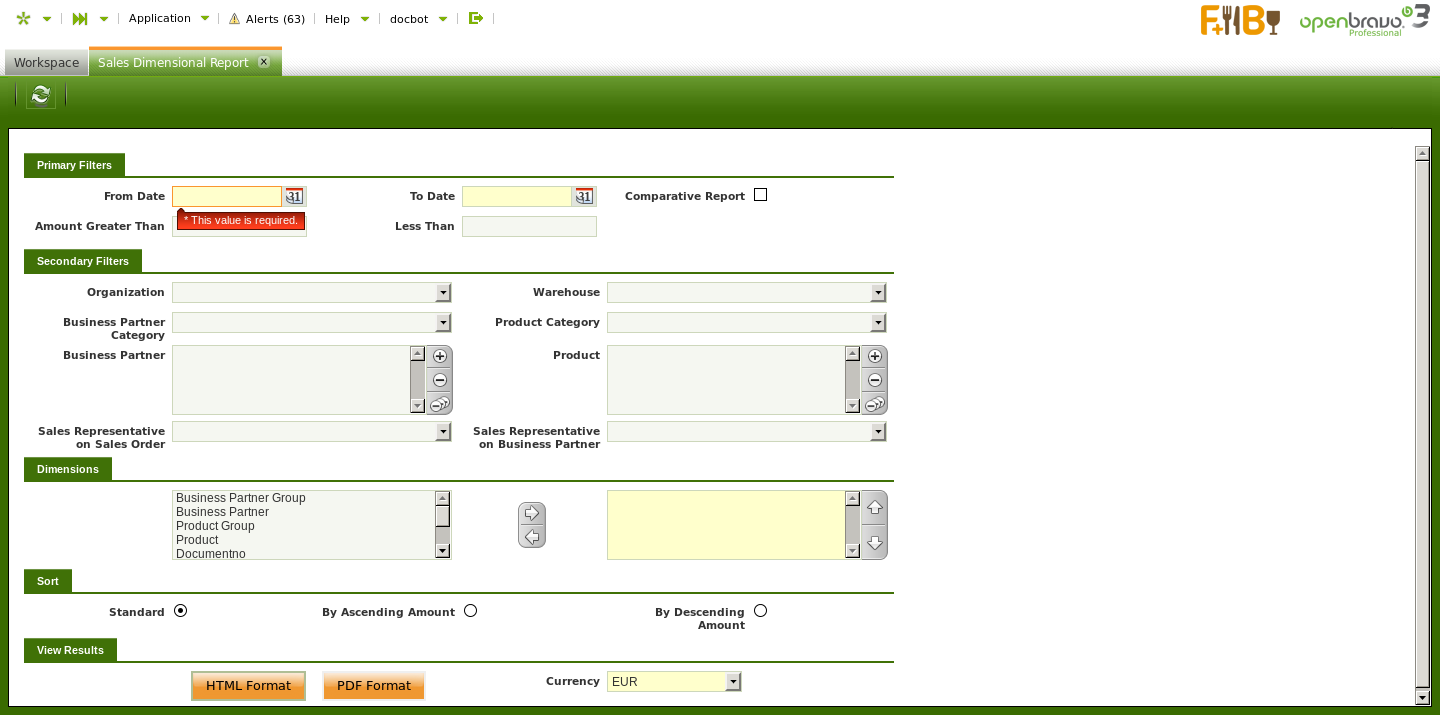Click the logout icon in top bar
1440x715 pixels.
tap(476, 18)
